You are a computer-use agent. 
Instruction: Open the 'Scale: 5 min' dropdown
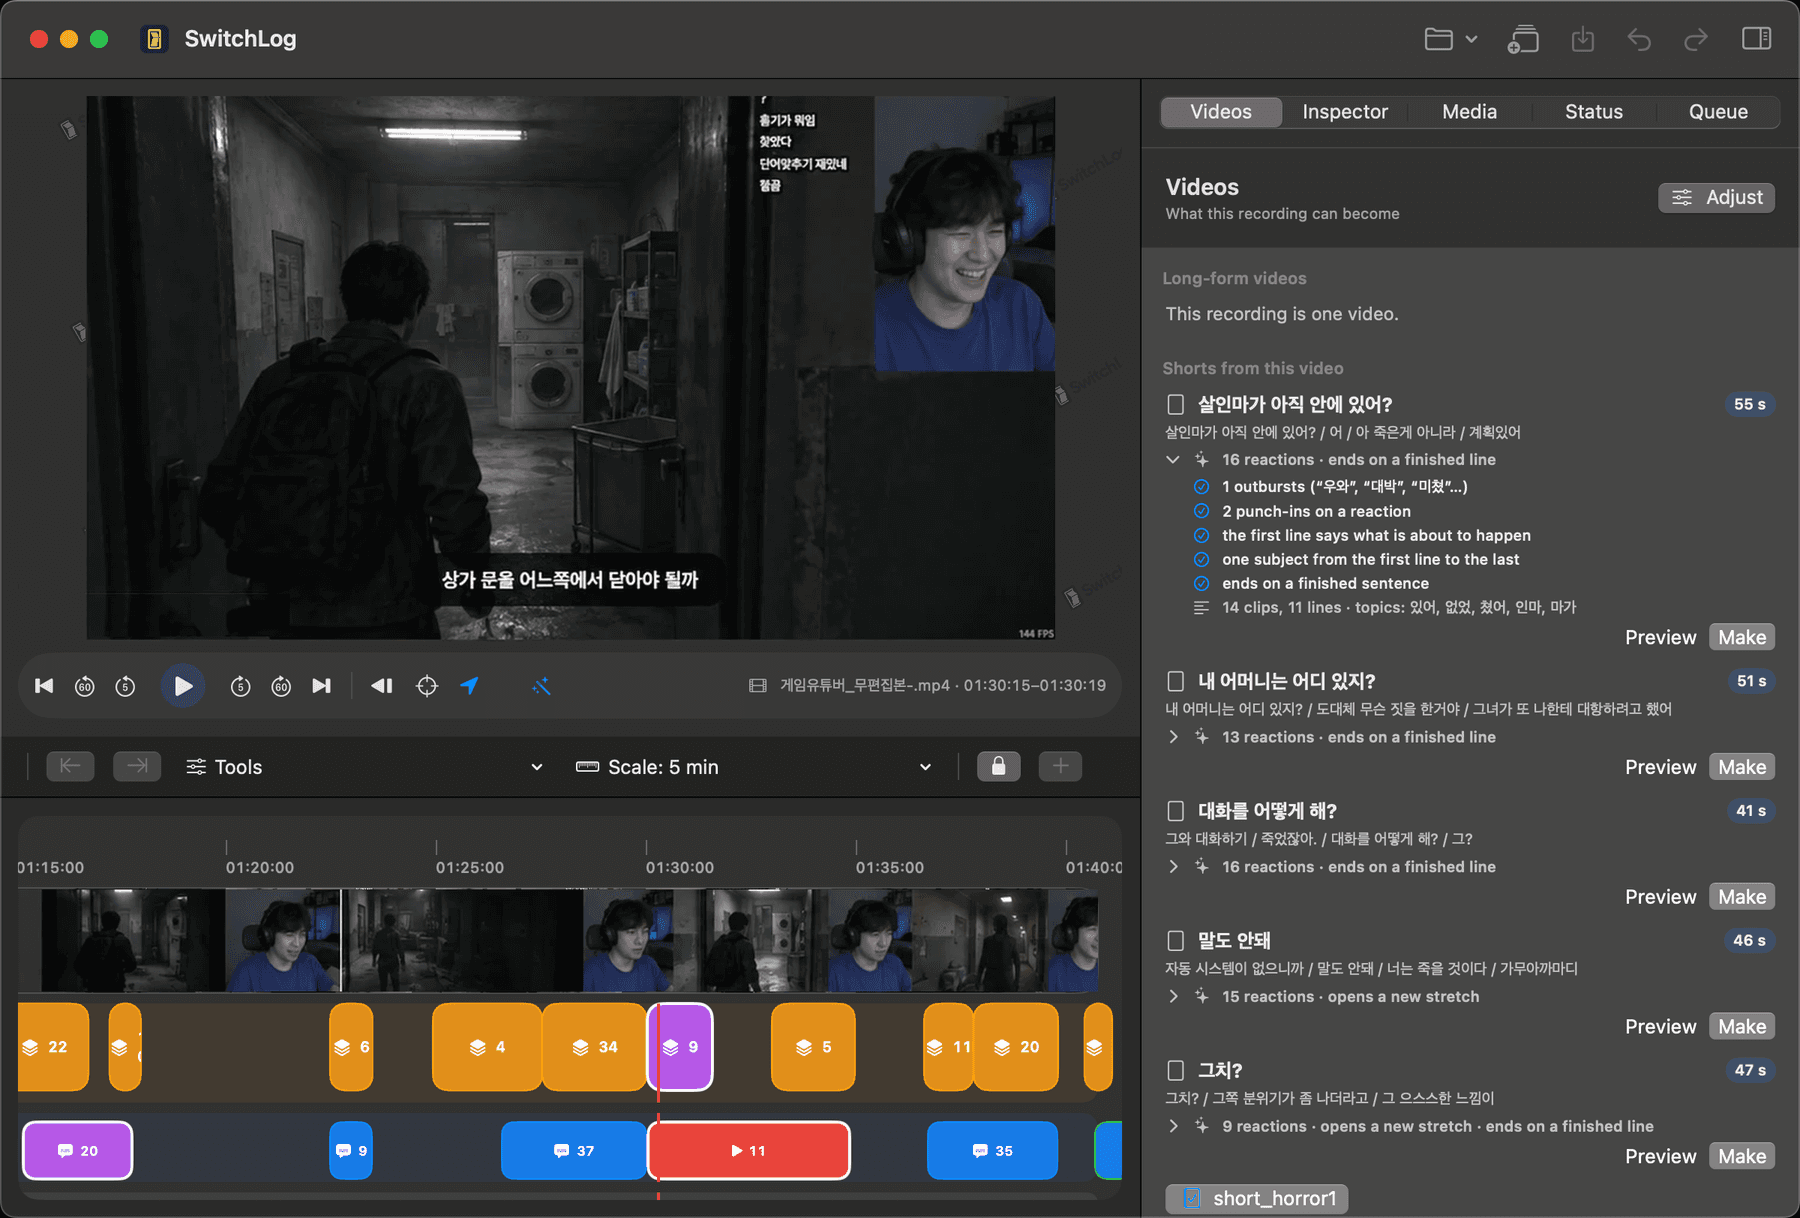[754, 767]
